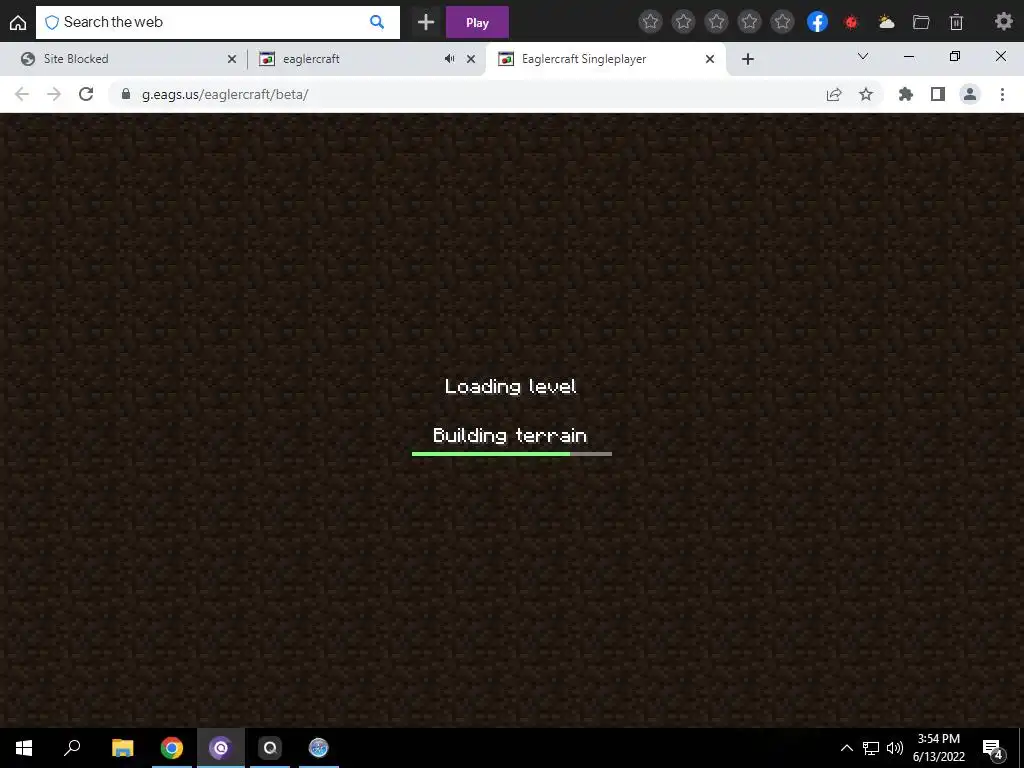Click the Building terrain text
Screen dimensions: 1024x768
pyautogui.click(x=510, y=436)
